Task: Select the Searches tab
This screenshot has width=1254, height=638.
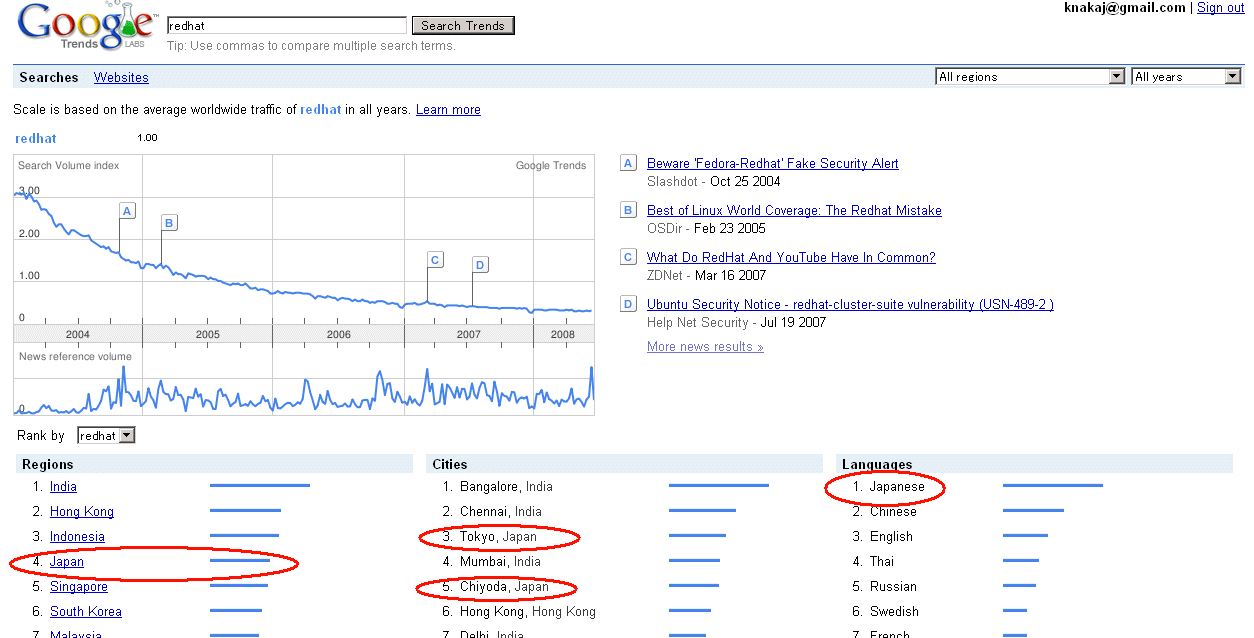Action: tap(49, 77)
